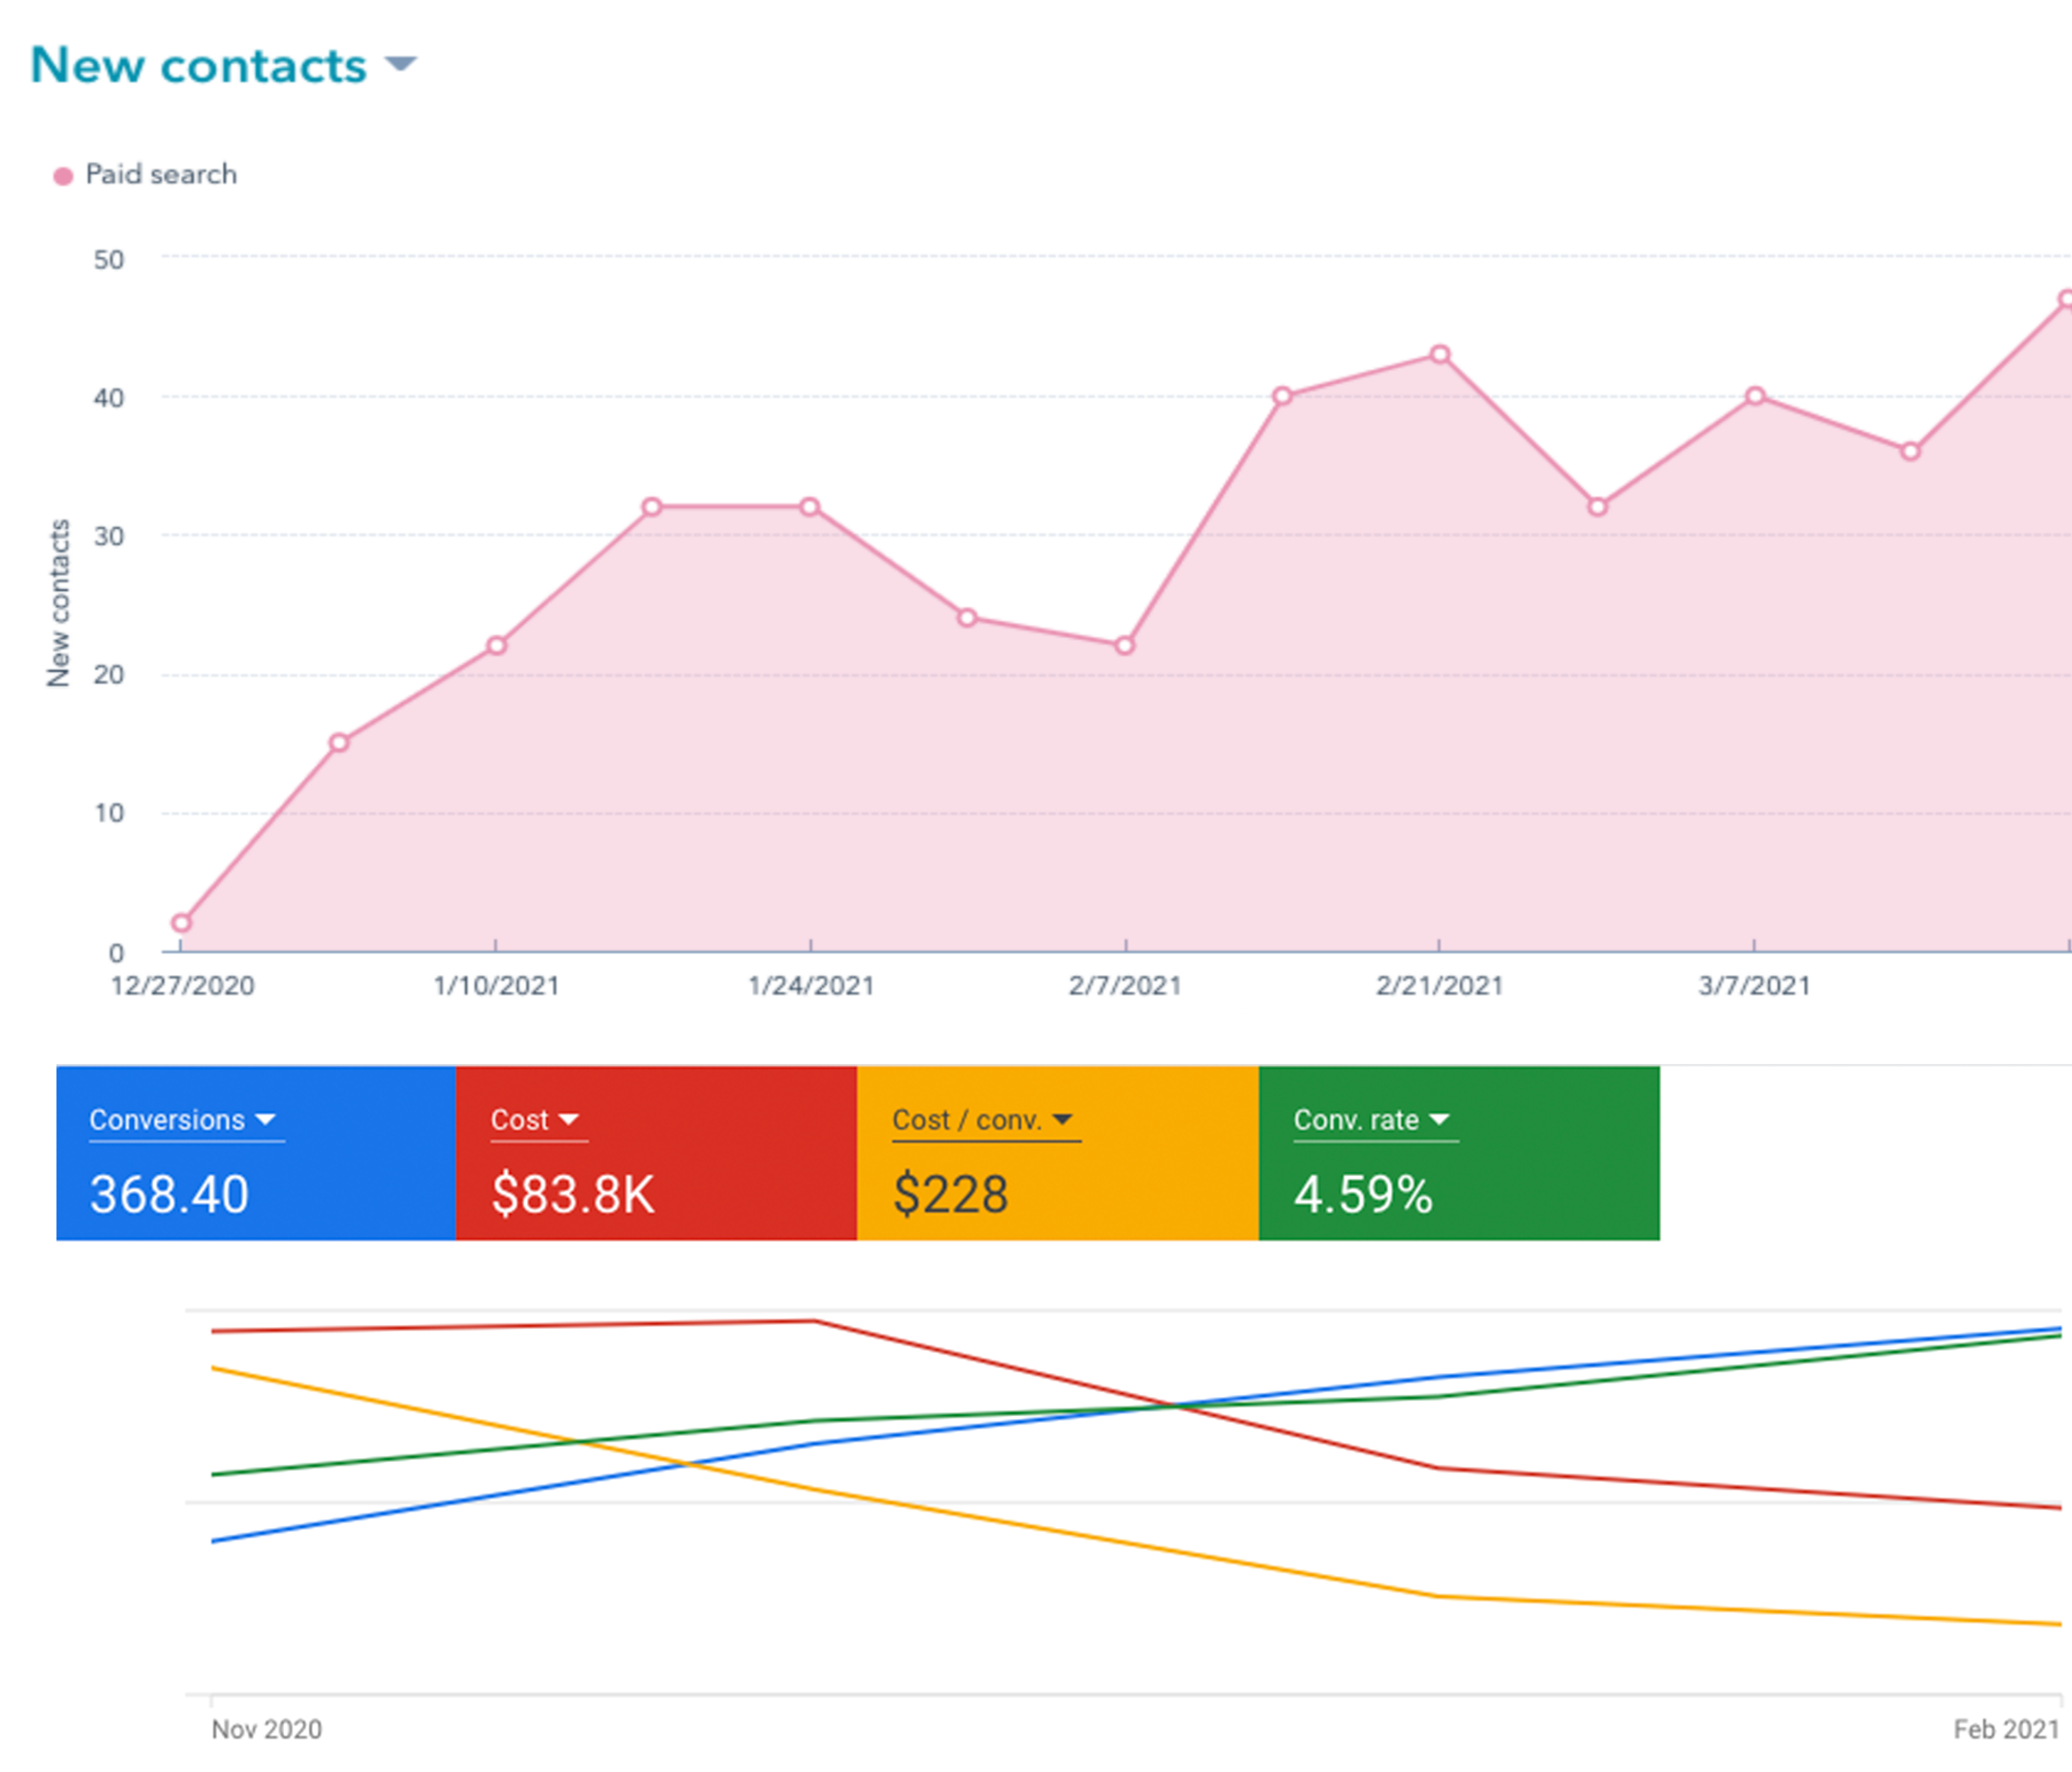
Task: Select the green Conv. rate 4.59% card
Action: (1459, 1153)
